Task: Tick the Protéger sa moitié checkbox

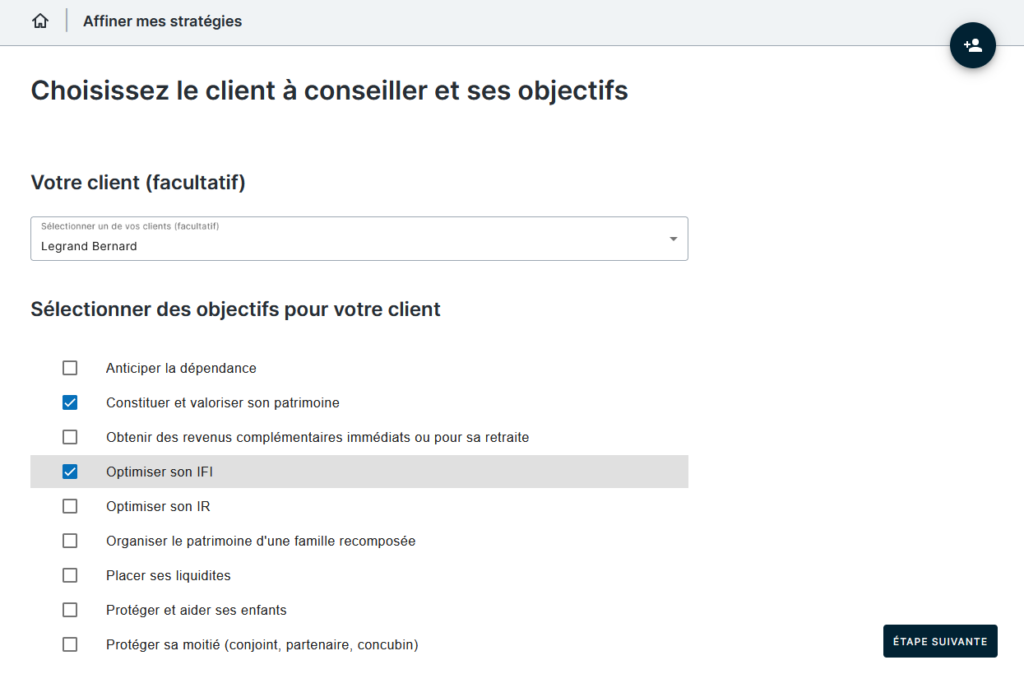Action: point(70,645)
